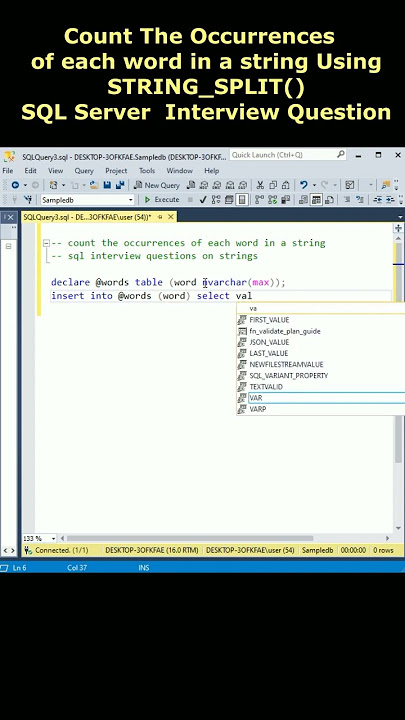
Task: Collapse the comment block outline
Action: (x=46, y=243)
